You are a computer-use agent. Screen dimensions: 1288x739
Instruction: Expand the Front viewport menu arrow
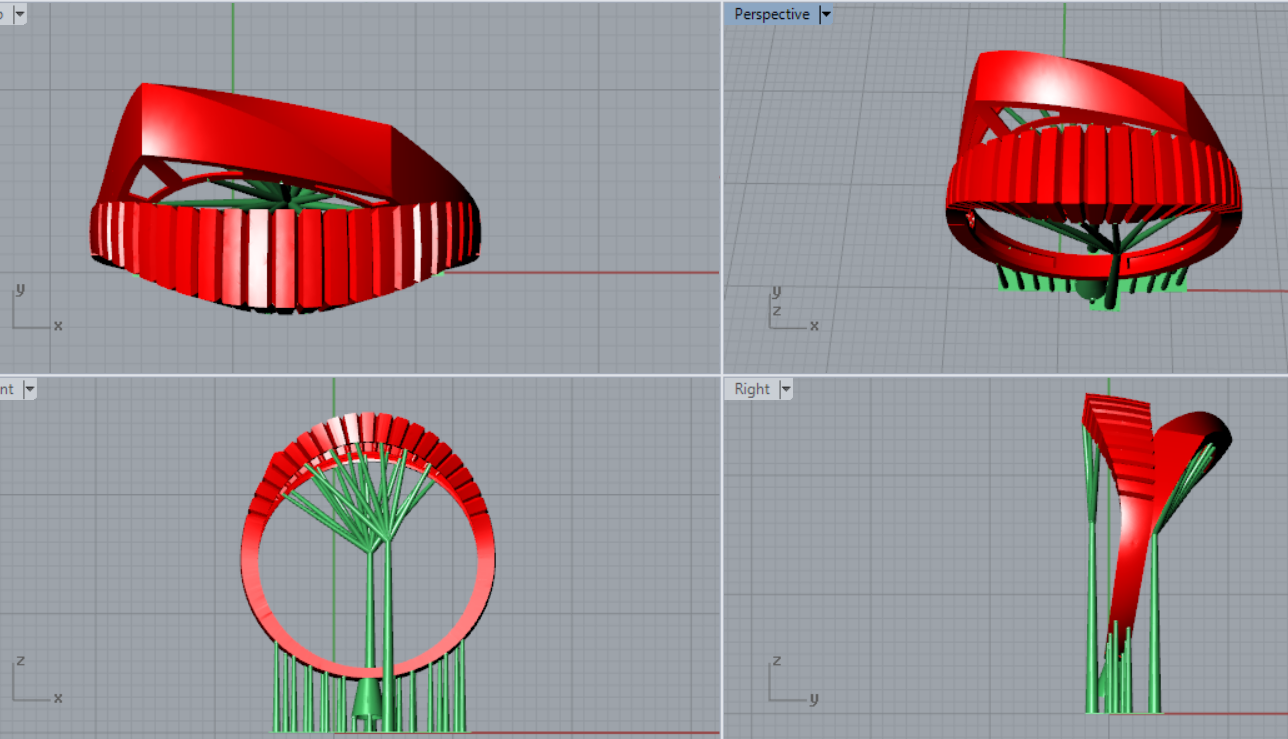[x=29, y=389]
